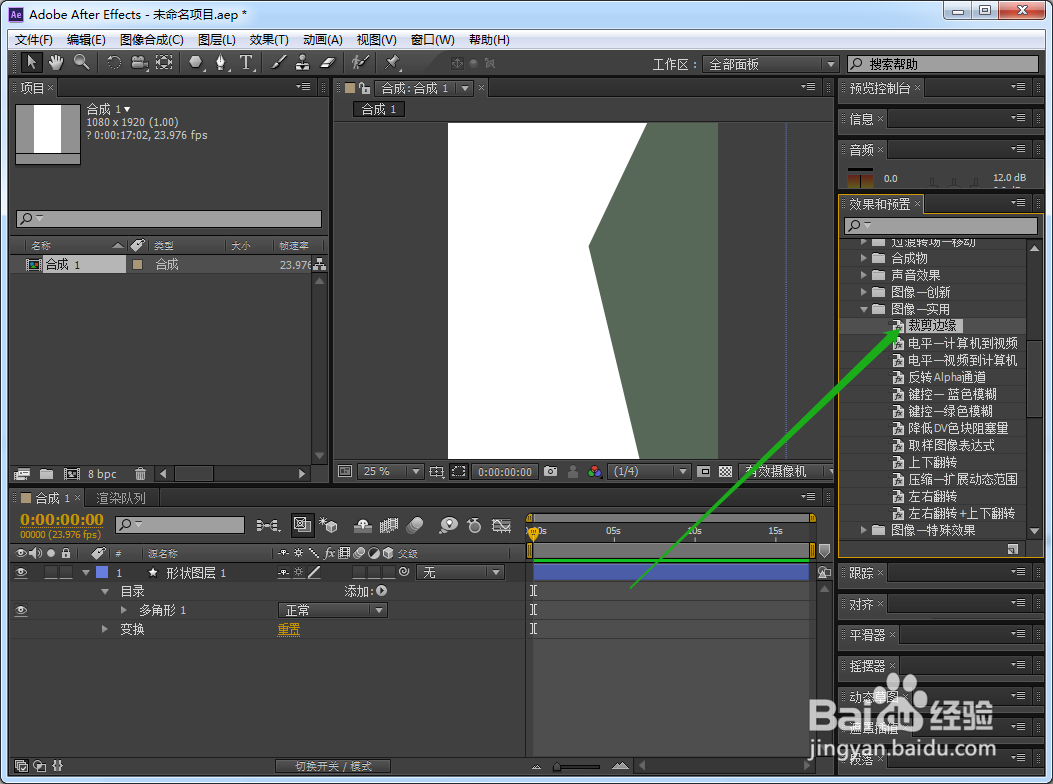1053x784 pixels.
Task: Select the Roto Brush tool
Action: click(361, 63)
